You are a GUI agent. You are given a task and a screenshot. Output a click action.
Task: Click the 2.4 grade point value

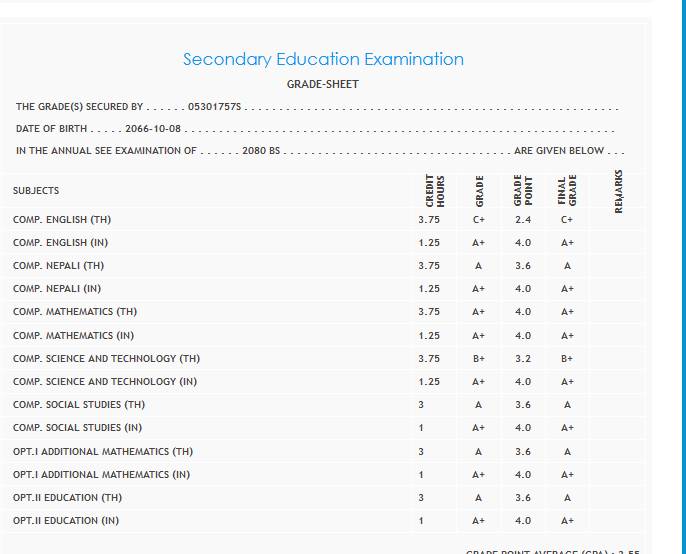(523, 219)
